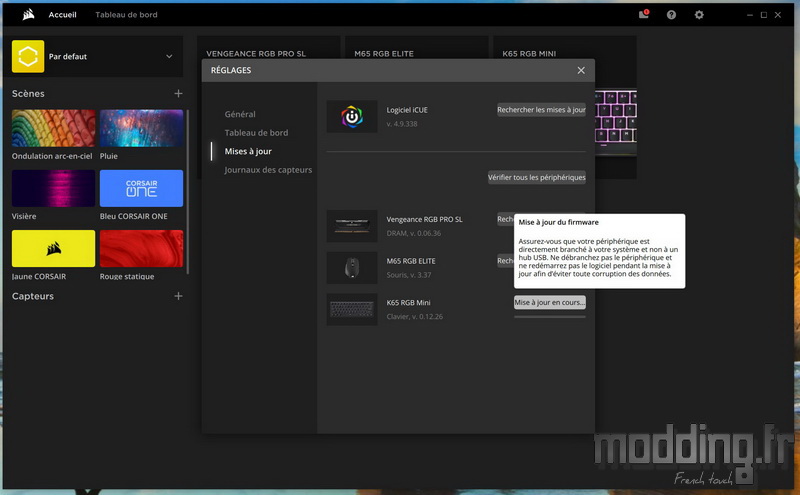Viewport: 800px width, 495px height.
Task: Open Journaux des capteurs settings section
Action: [268, 170]
